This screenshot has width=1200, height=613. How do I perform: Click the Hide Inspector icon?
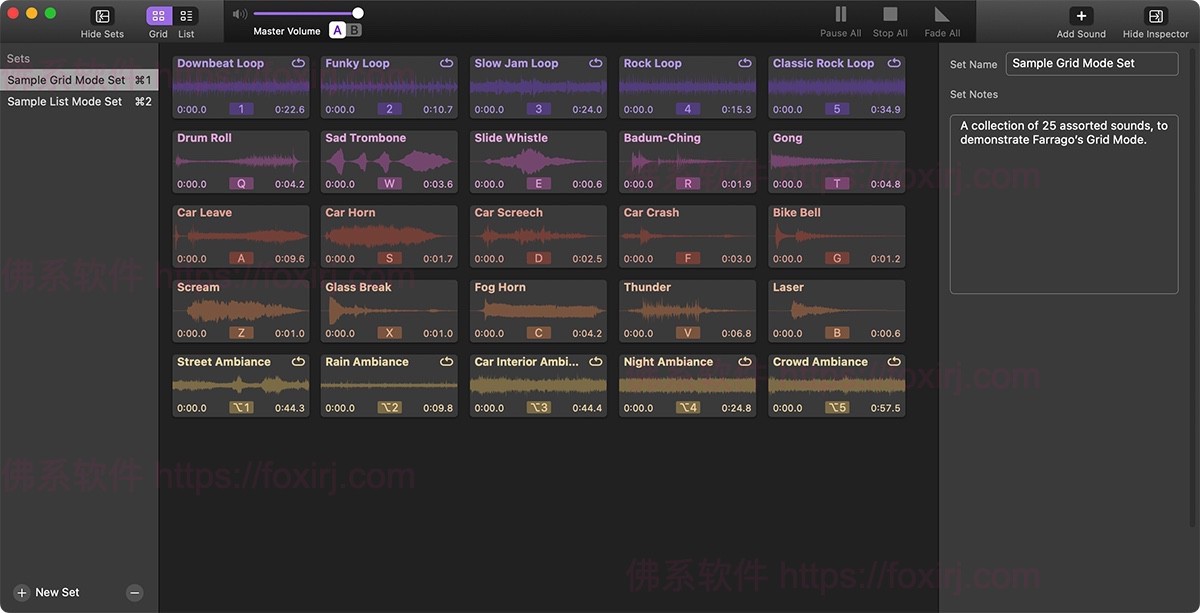1155,16
